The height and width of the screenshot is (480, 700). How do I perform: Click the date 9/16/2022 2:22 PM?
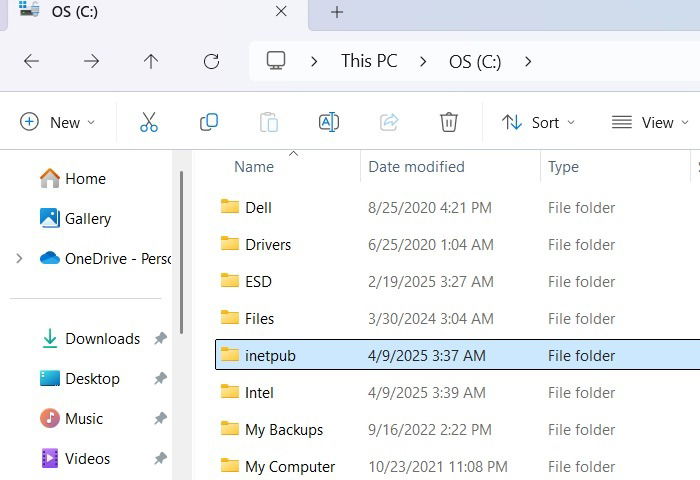tap(430, 430)
